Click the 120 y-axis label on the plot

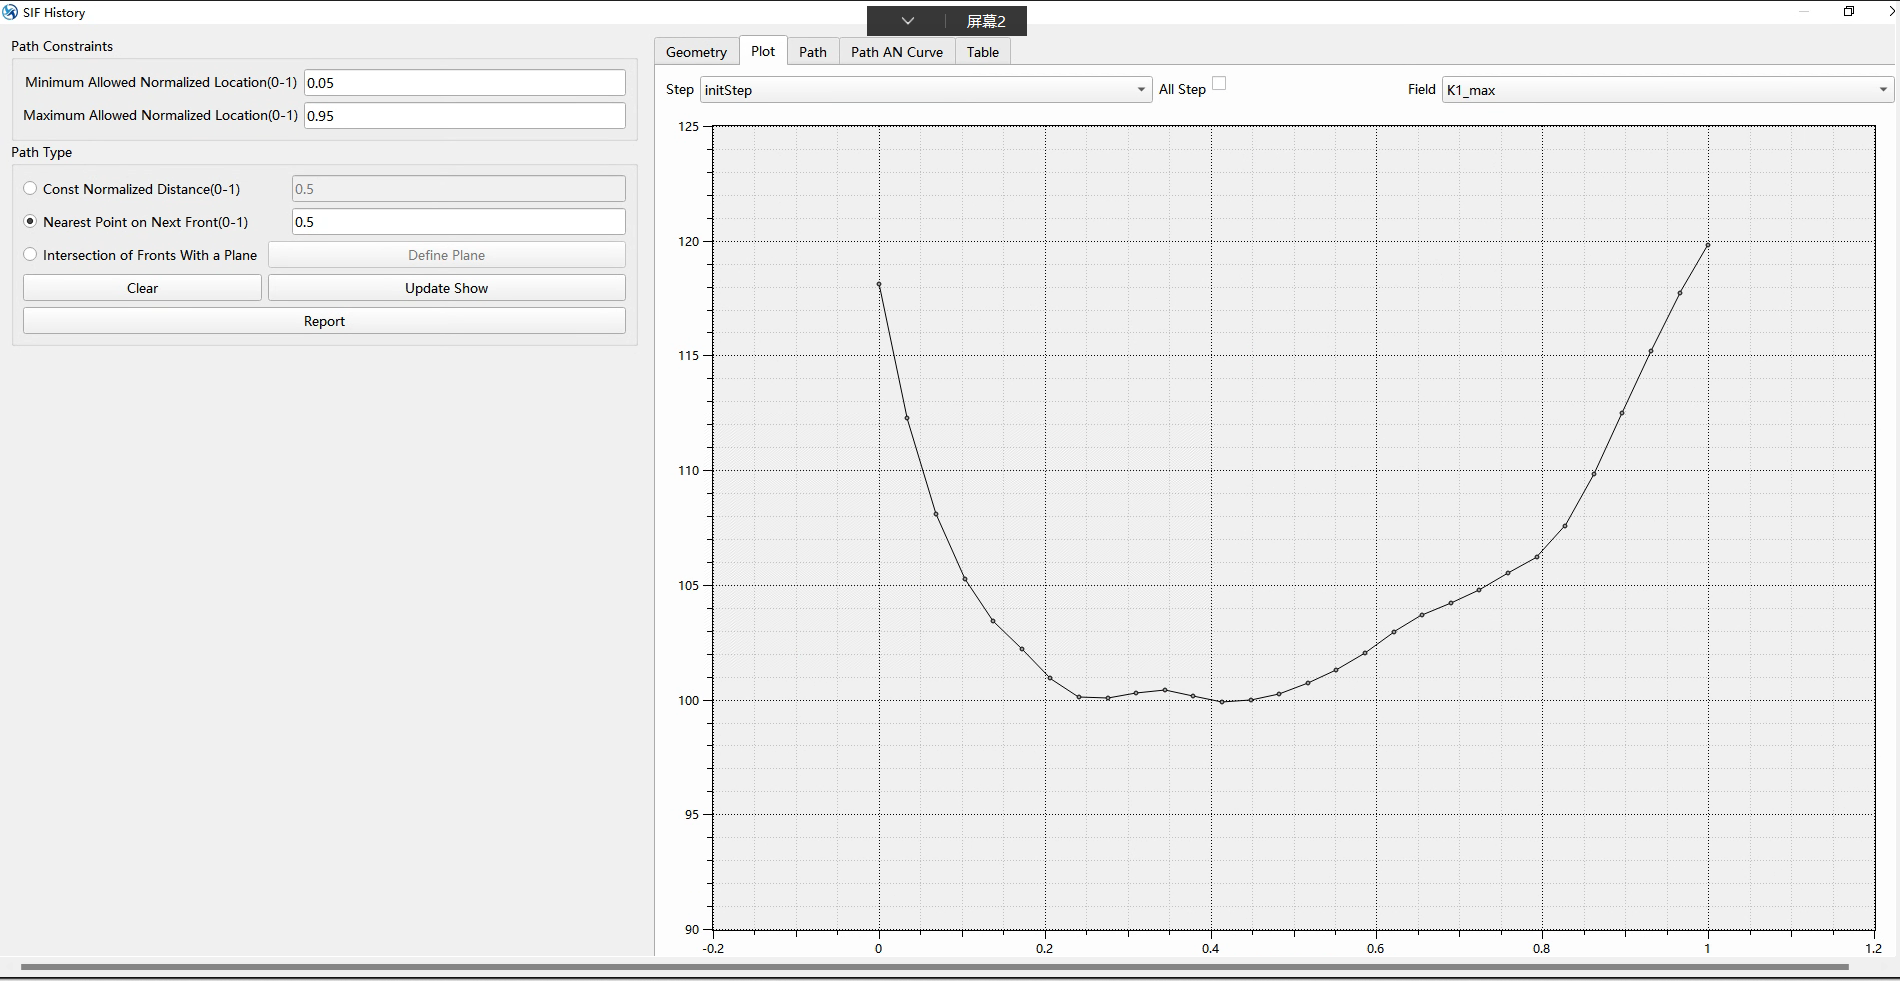689,241
